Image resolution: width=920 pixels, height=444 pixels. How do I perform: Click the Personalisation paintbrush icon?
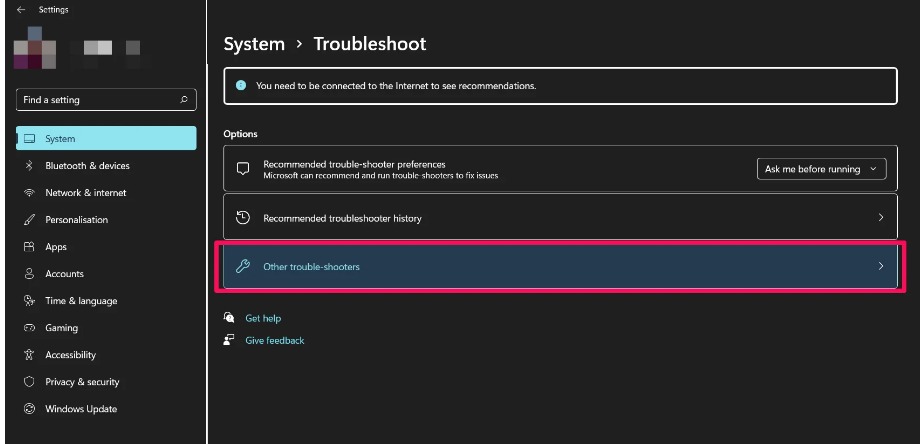click(x=29, y=220)
